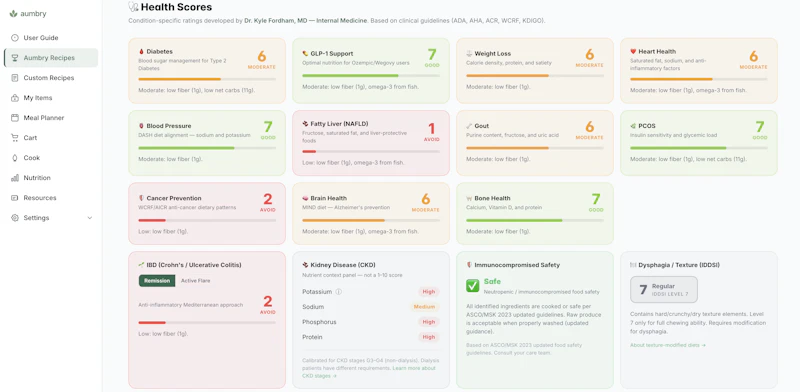Click the Health Scores heading
The height and width of the screenshot is (392, 800).
pyautogui.click(x=177, y=7)
